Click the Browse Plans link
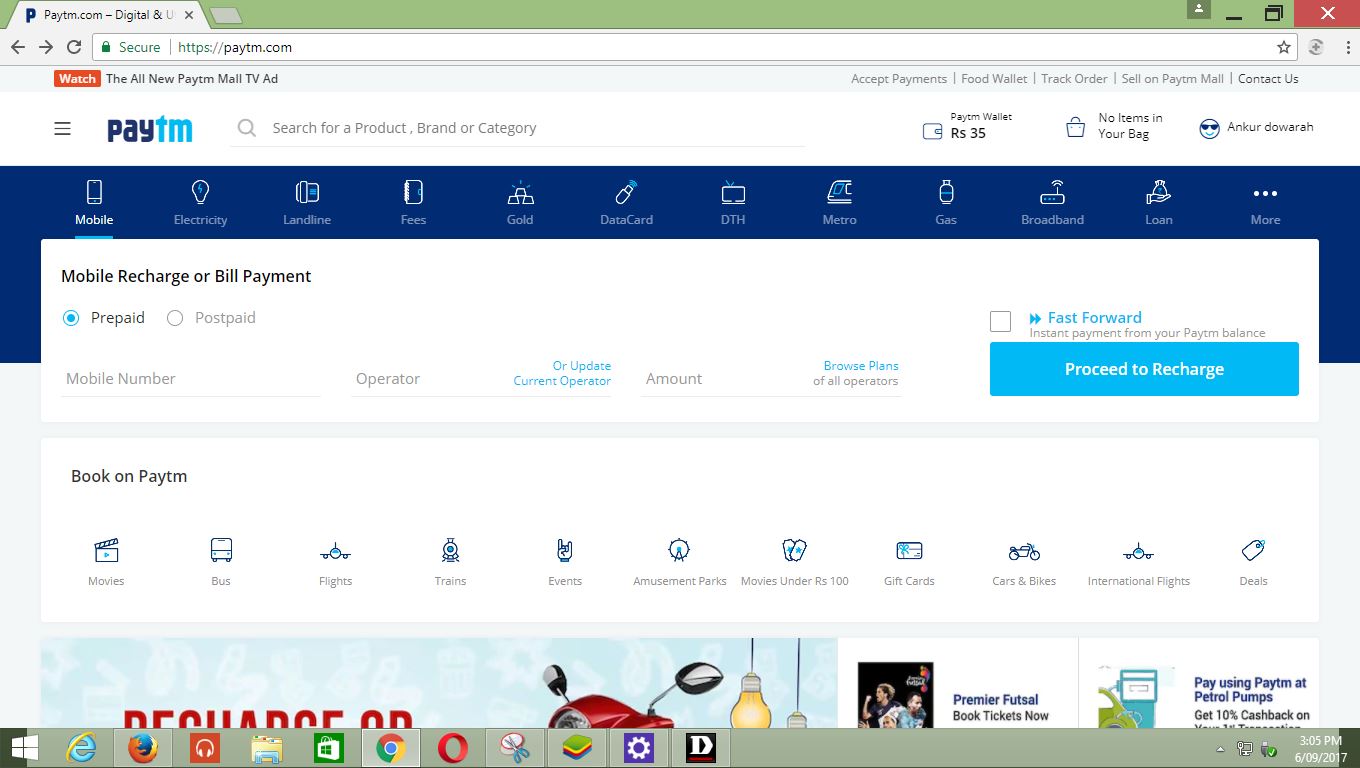Screen dimensions: 1360x768 pos(861,366)
